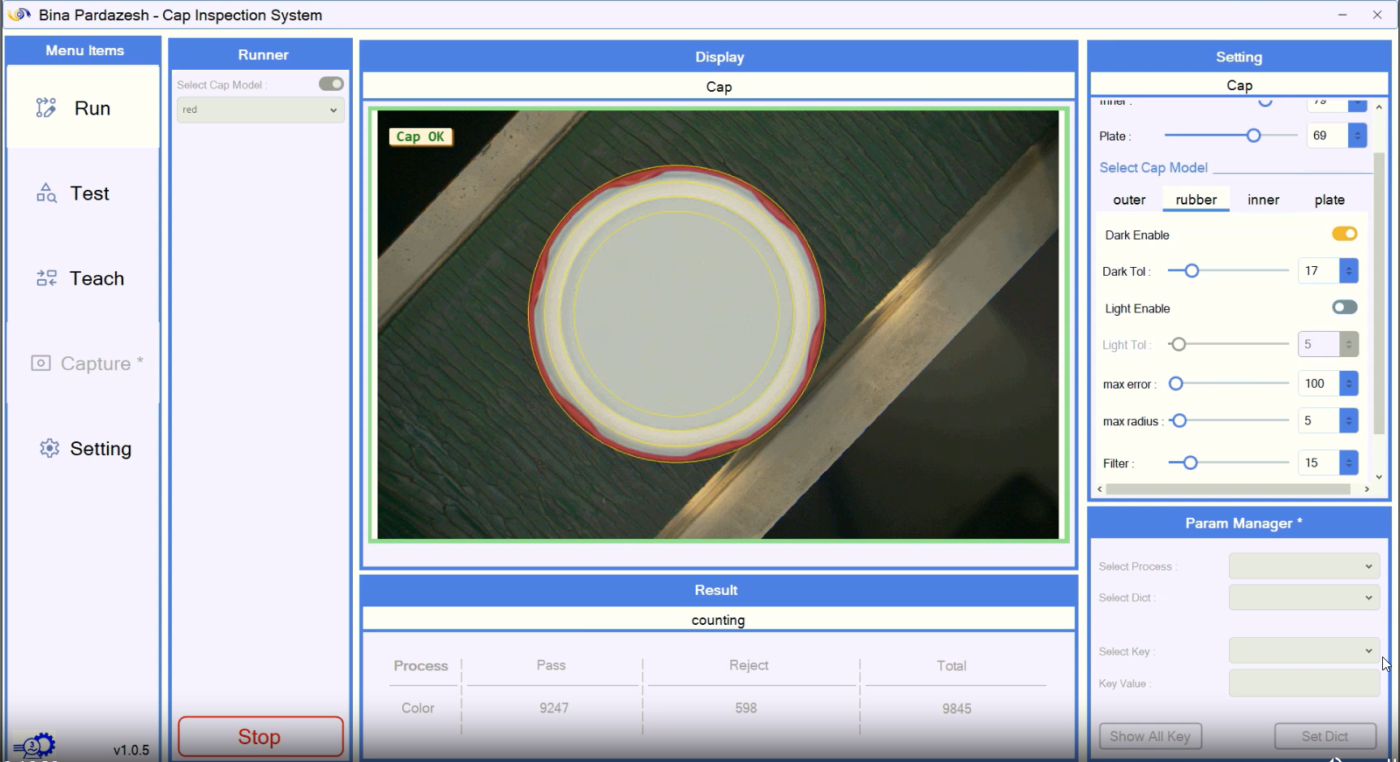This screenshot has height=762, width=1400.
Task: Open the Select Key dropdown
Action: point(1303,651)
